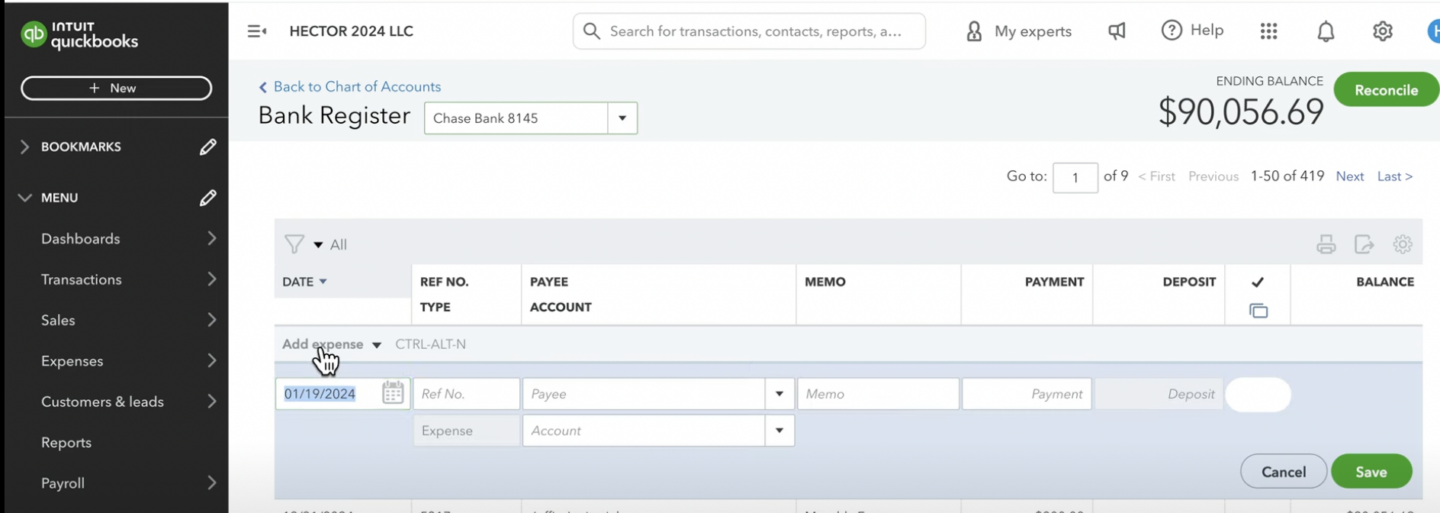Open the Add expense type dropdown

tap(376, 345)
